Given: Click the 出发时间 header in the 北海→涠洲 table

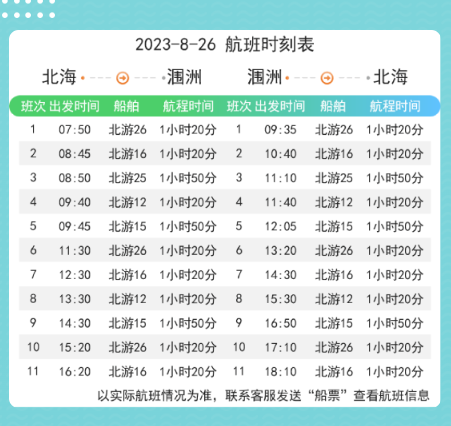Looking at the screenshot, I should point(75,106).
